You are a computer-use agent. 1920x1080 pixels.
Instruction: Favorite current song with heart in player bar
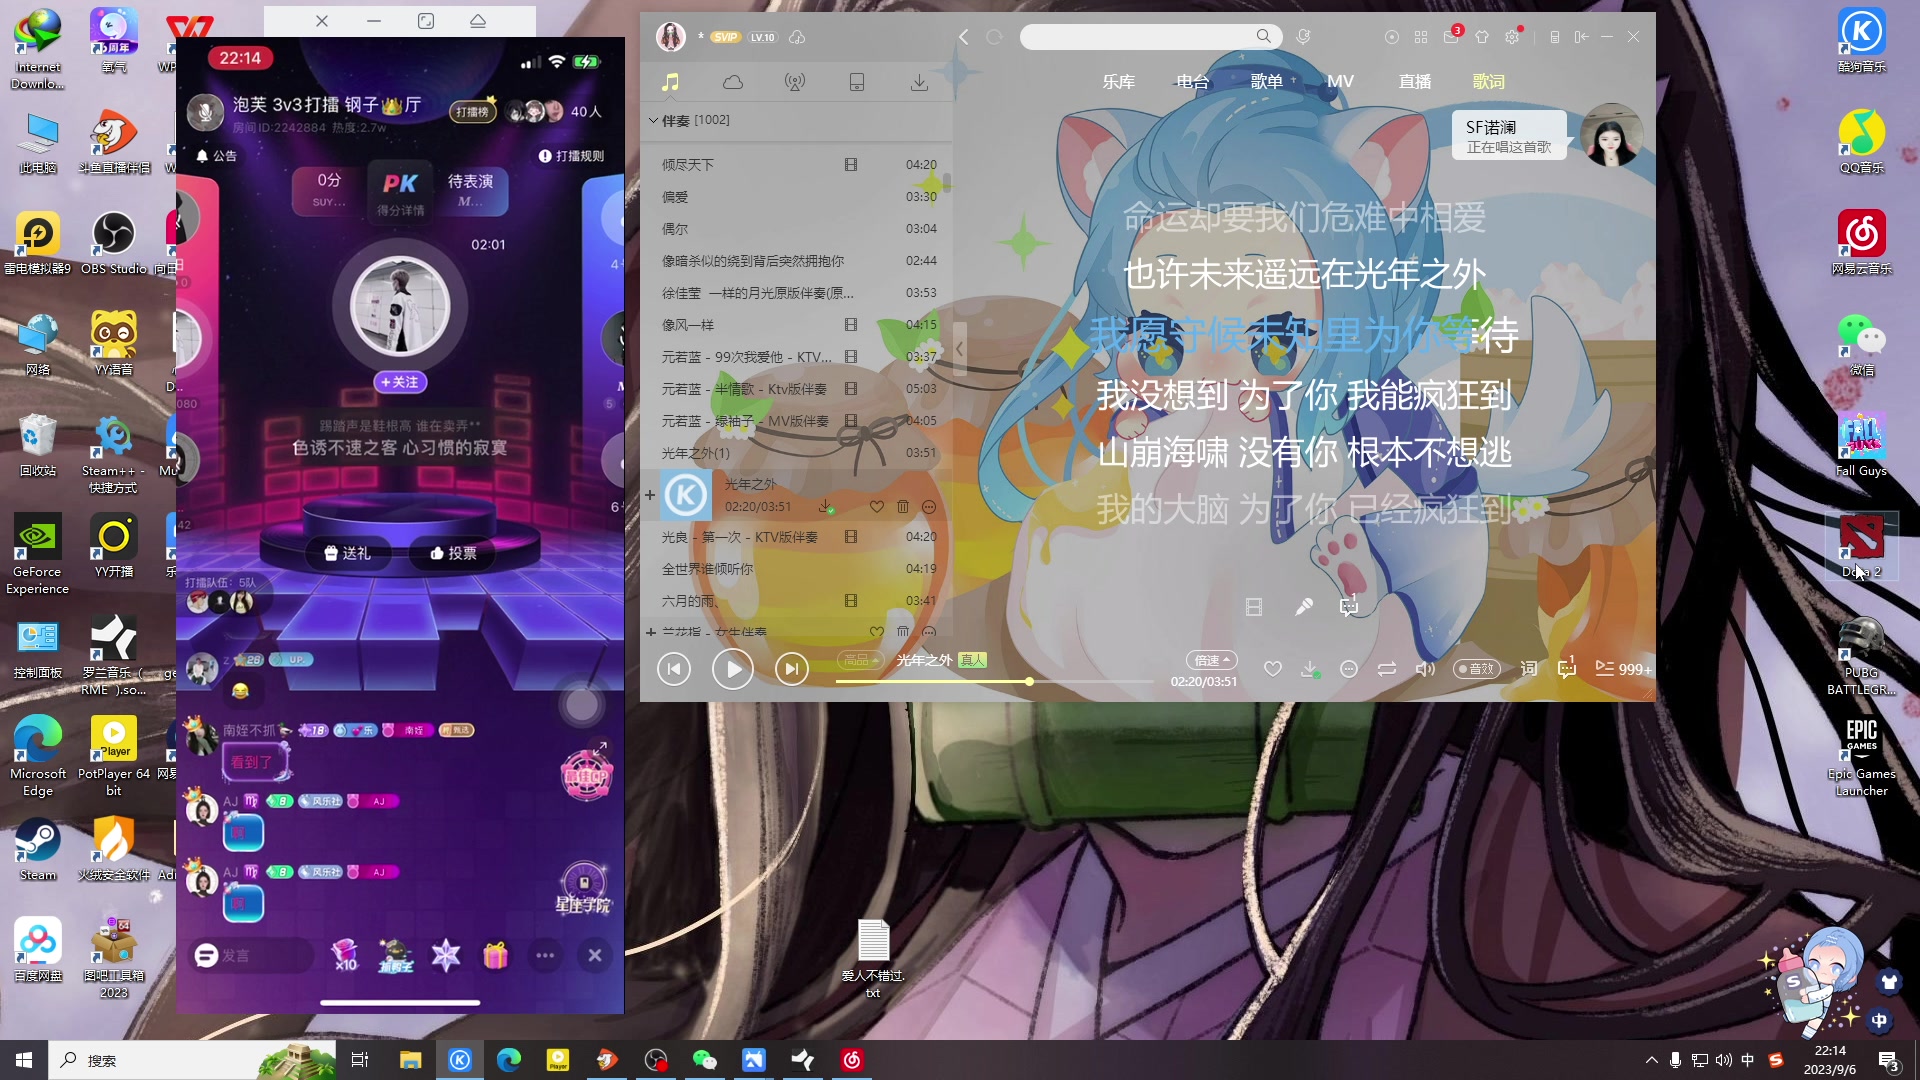1273,669
